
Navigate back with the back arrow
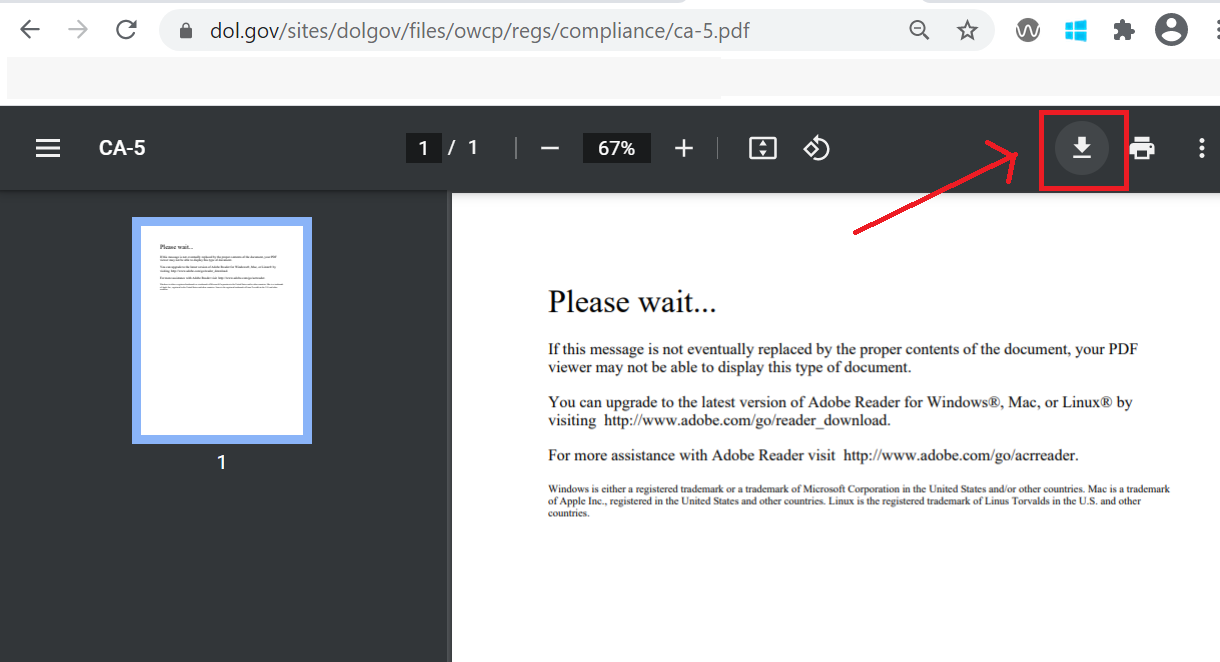coord(30,29)
